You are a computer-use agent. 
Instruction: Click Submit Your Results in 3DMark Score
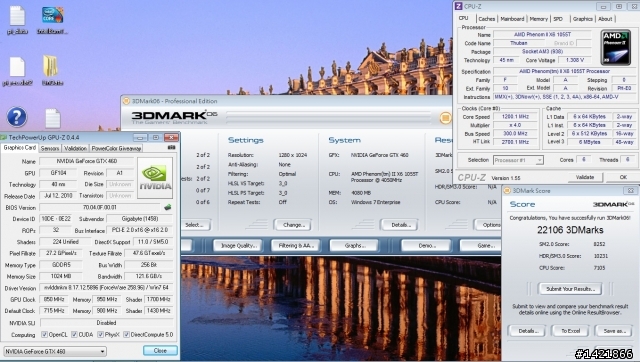570,289
